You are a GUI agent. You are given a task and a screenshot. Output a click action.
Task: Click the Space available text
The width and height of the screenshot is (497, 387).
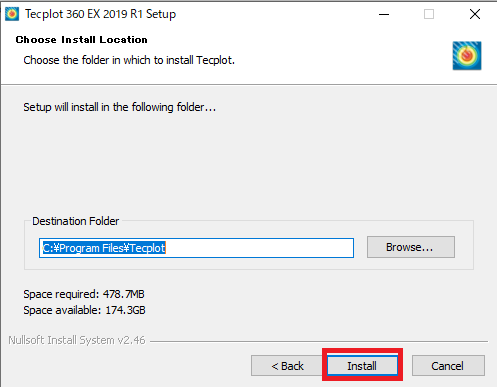pyautogui.click(x=84, y=310)
